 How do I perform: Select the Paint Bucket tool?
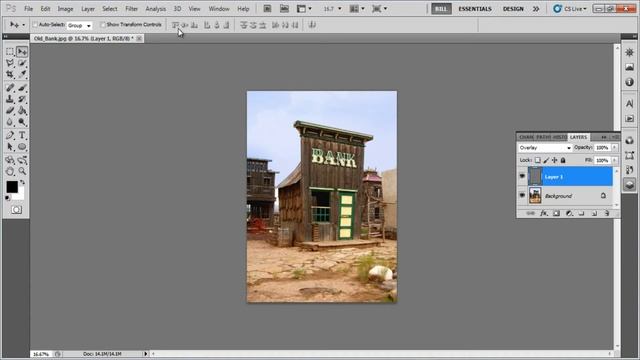coord(22,111)
